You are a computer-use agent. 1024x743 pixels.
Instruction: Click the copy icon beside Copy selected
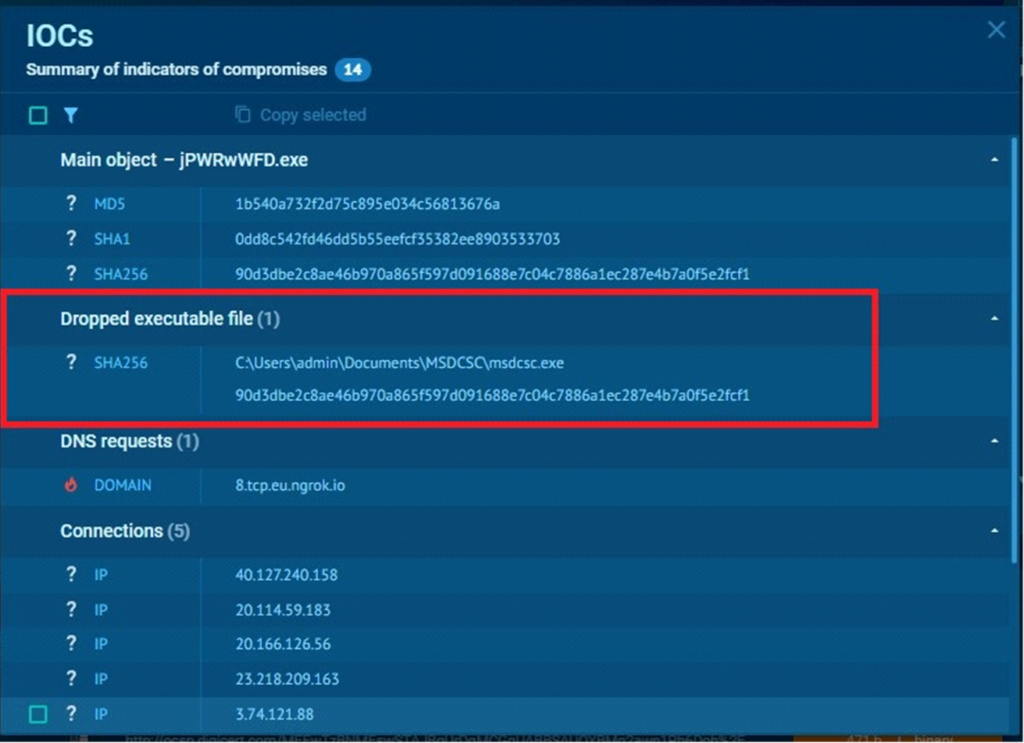(x=243, y=114)
